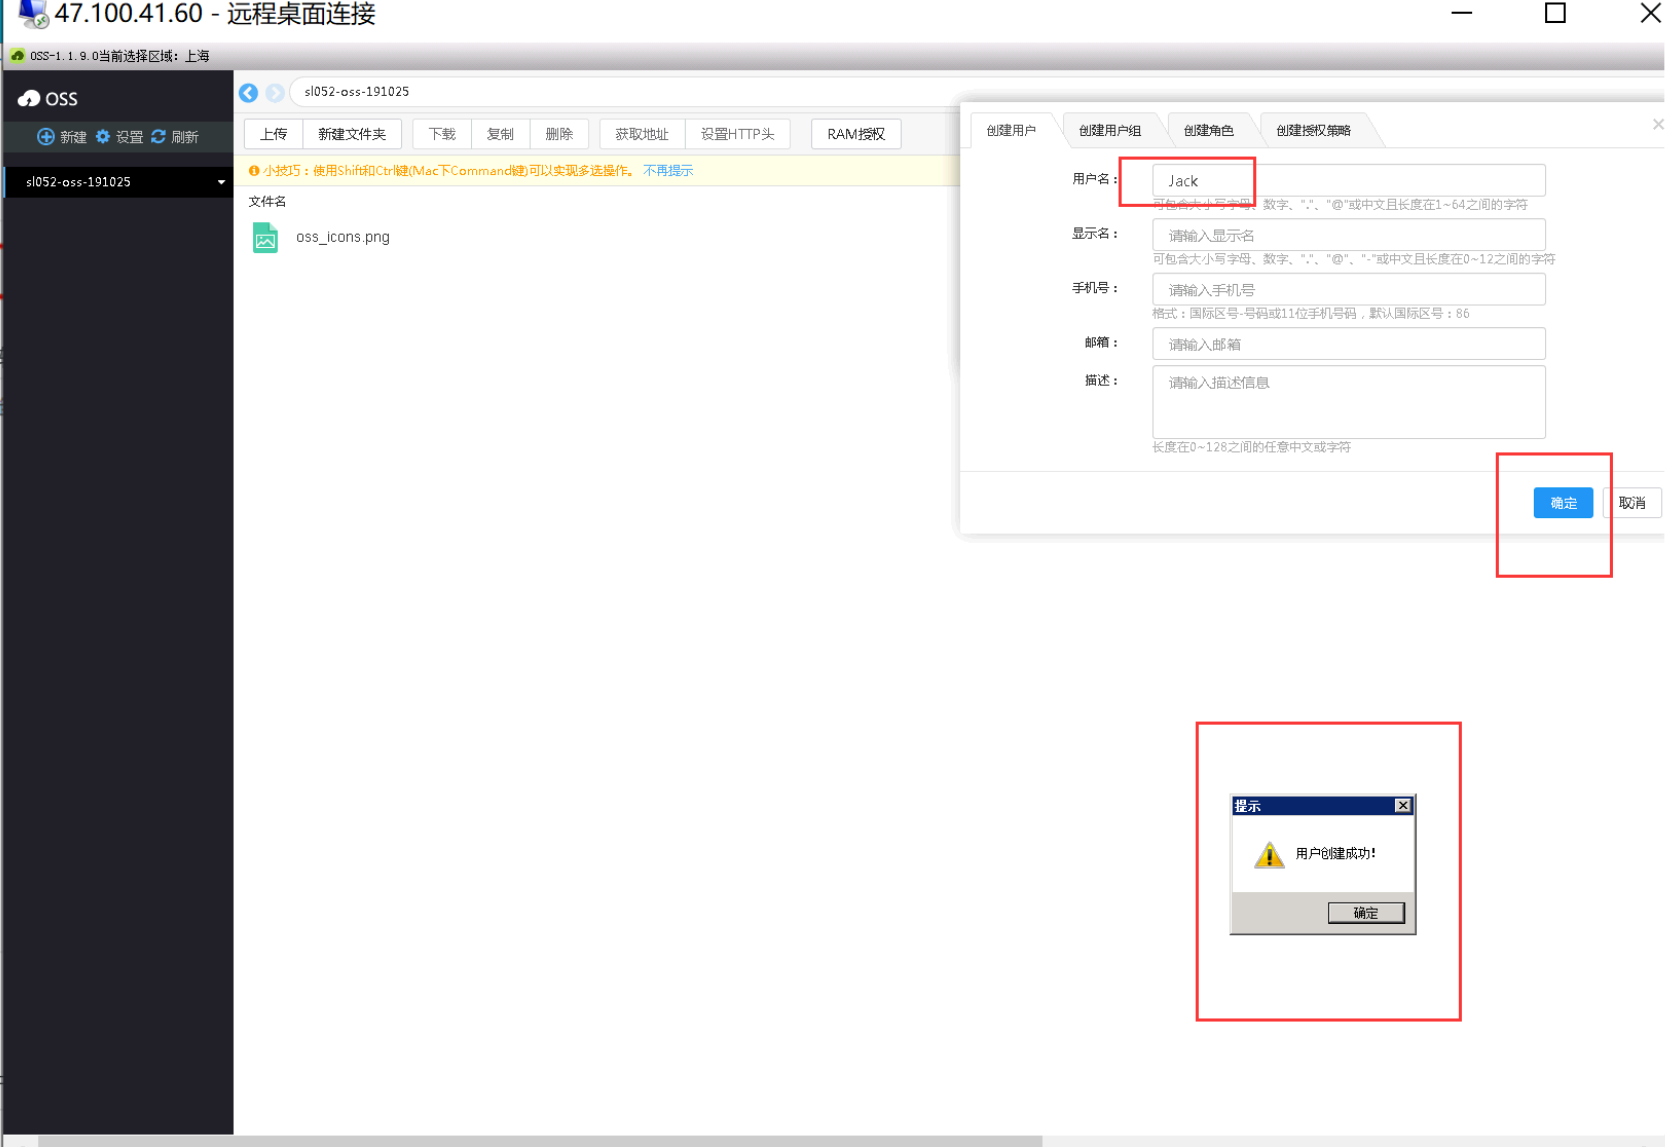The width and height of the screenshot is (1665, 1147).
Task: Click the warning triangle icon in dialog
Action: [x=1269, y=855]
